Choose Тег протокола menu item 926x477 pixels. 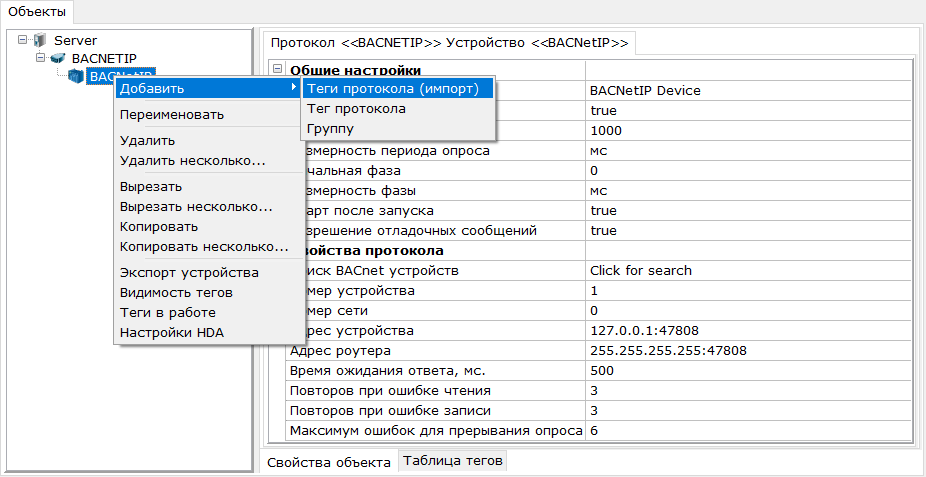coord(397,109)
